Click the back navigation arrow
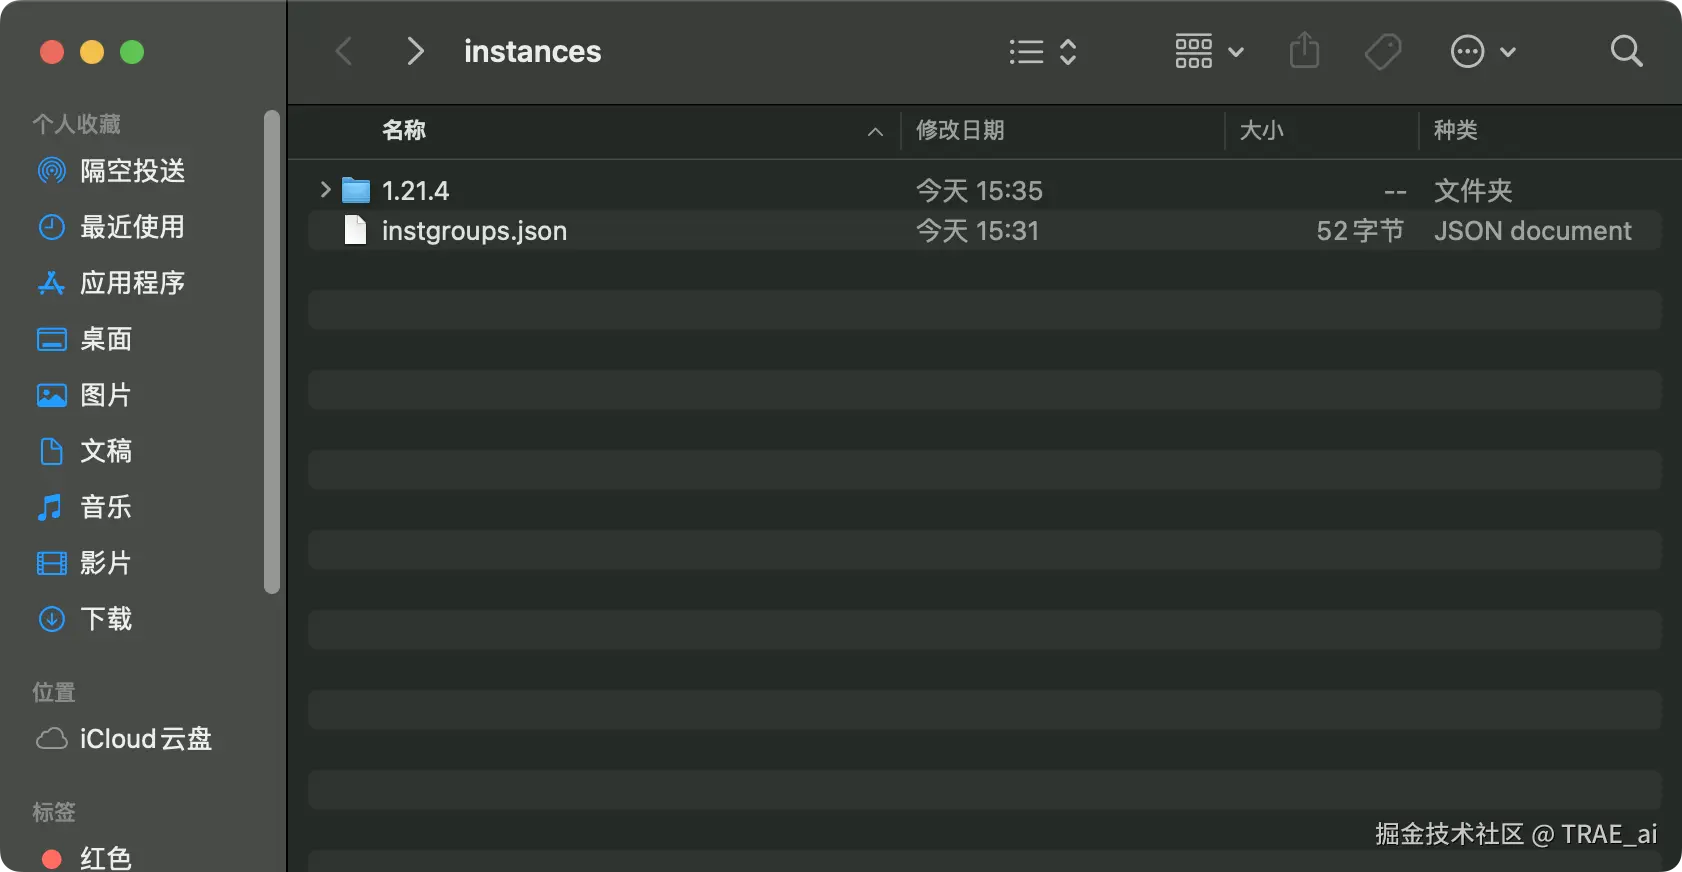This screenshot has height=872, width=1682. (x=344, y=51)
